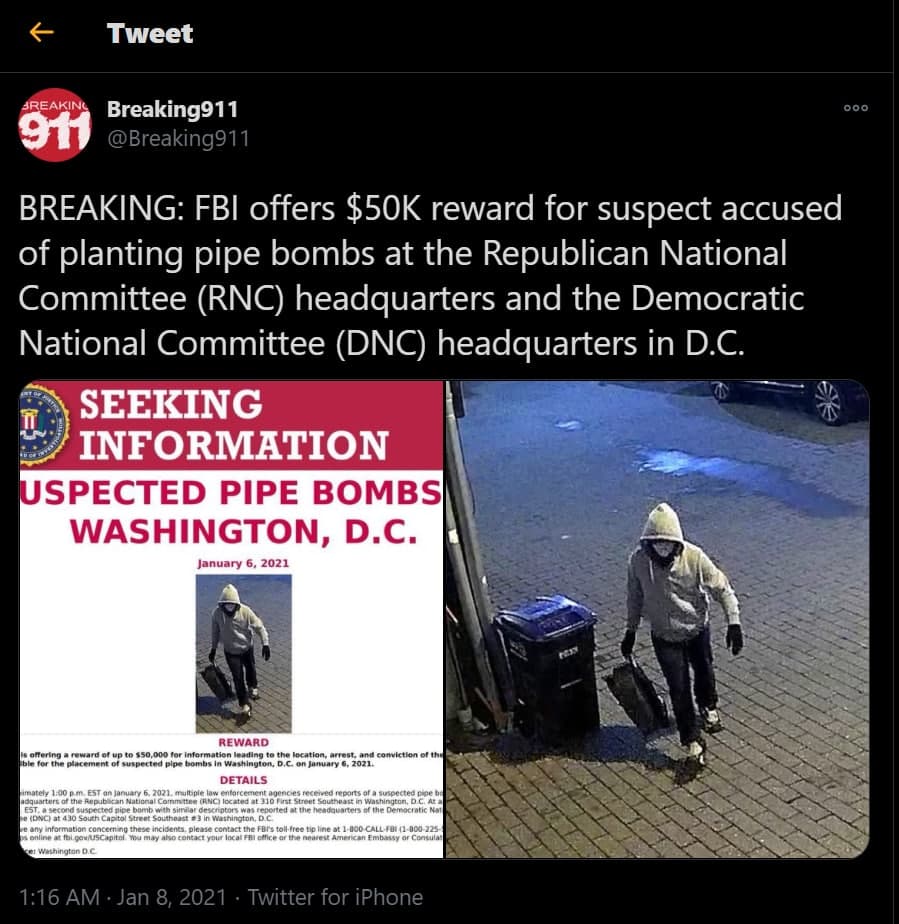
Task: Open the Breaking911 display name link
Action: 173,109
